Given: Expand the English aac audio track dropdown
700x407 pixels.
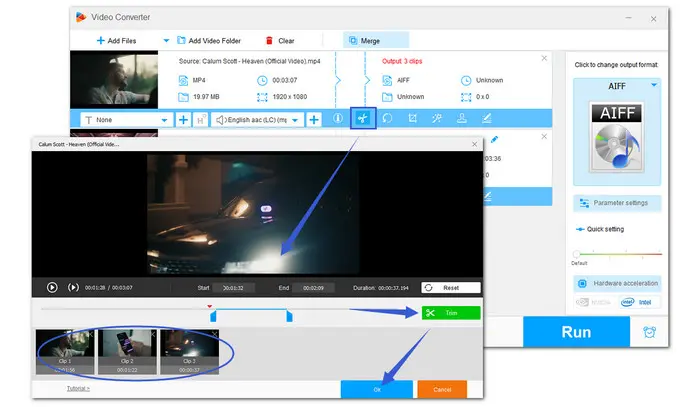Looking at the screenshot, I should 295,120.
